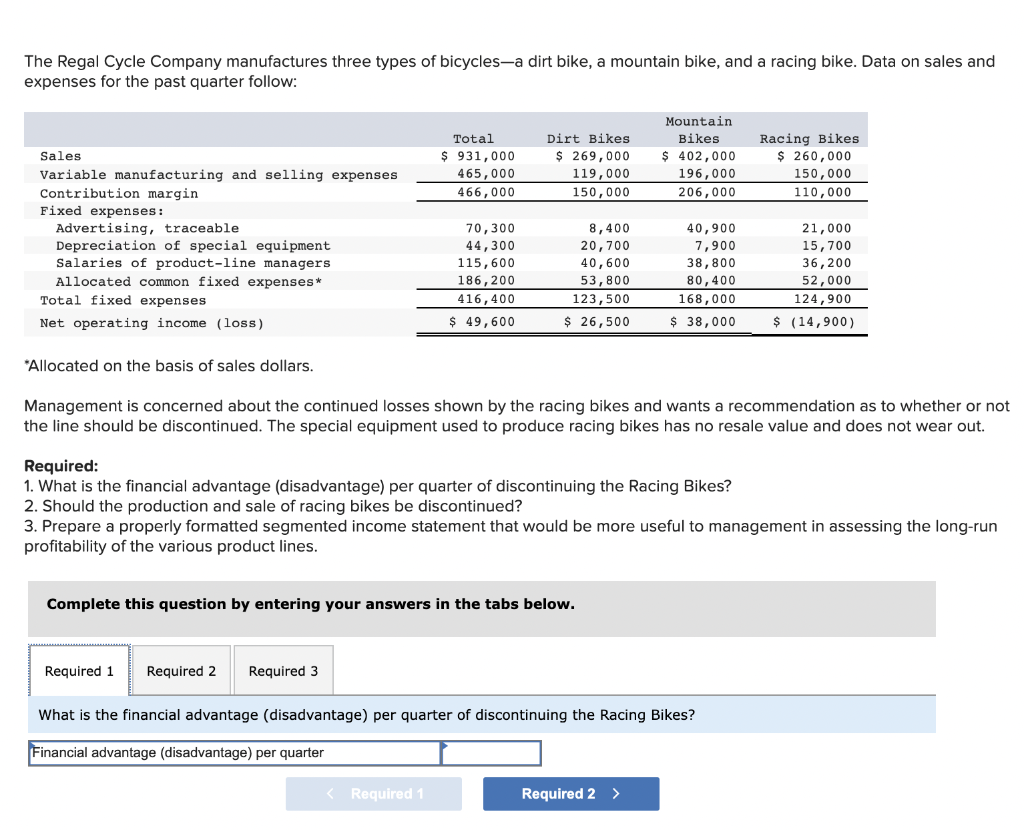This screenshot has width=1024, height=830.
Task: Click Dirt Bikes advertising 8,400
Action: tap(609, 228)
